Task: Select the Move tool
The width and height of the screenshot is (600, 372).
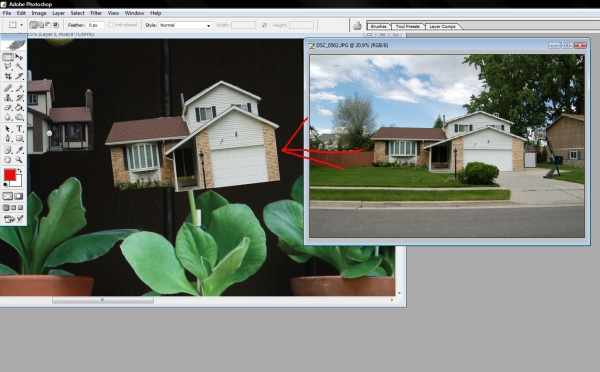Action: pos(19,57)
